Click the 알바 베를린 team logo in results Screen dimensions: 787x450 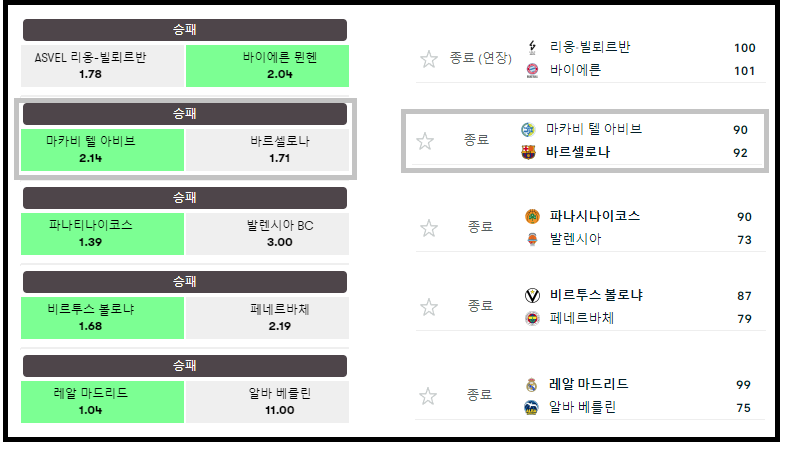coord(532,407)
